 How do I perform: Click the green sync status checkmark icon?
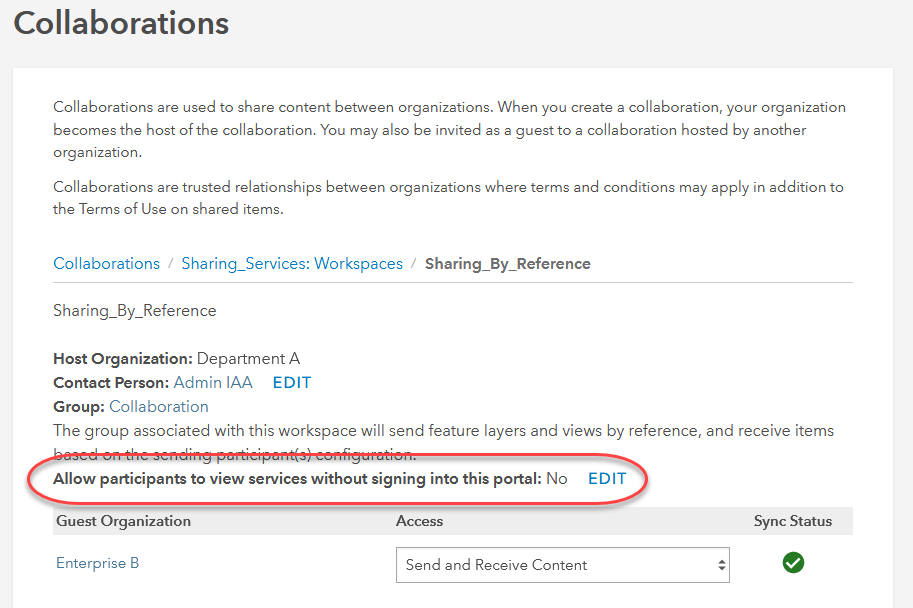coord(793,563)
